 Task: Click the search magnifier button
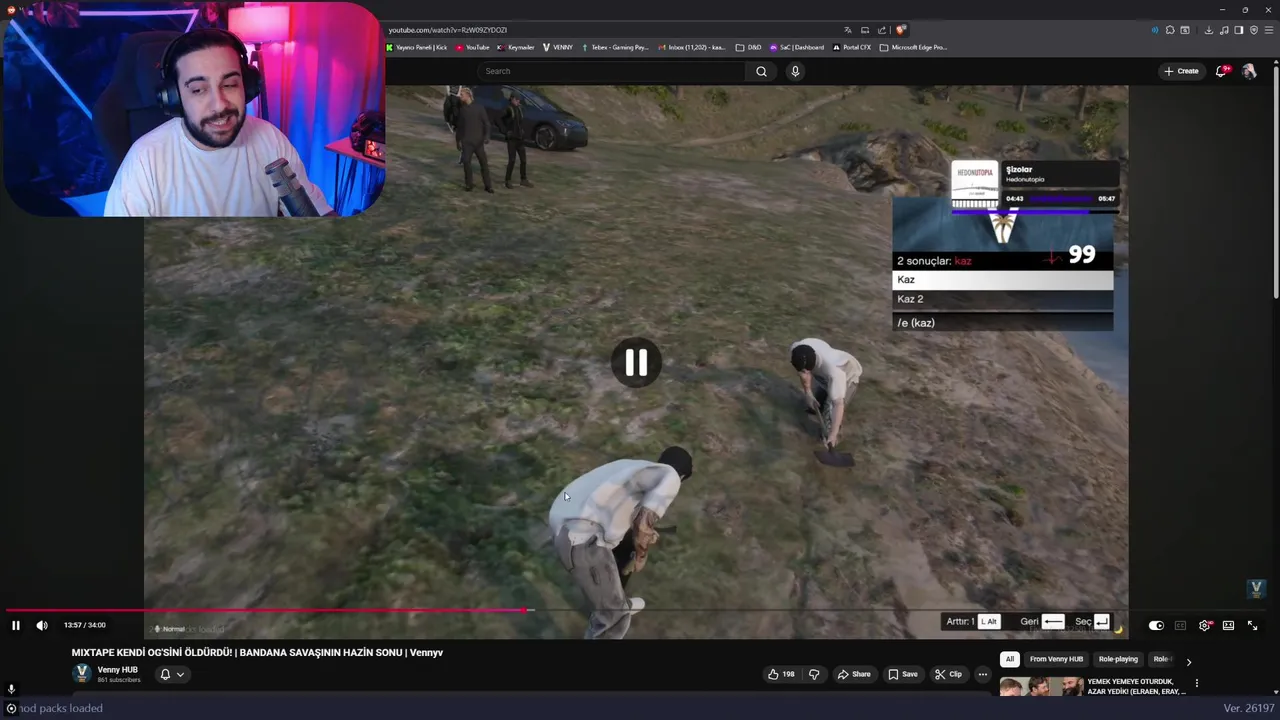pyautogui.click(x=761, y=71)
